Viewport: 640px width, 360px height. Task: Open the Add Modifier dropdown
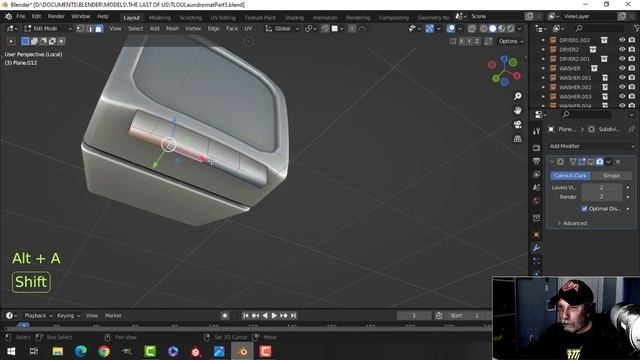[591, 146]
